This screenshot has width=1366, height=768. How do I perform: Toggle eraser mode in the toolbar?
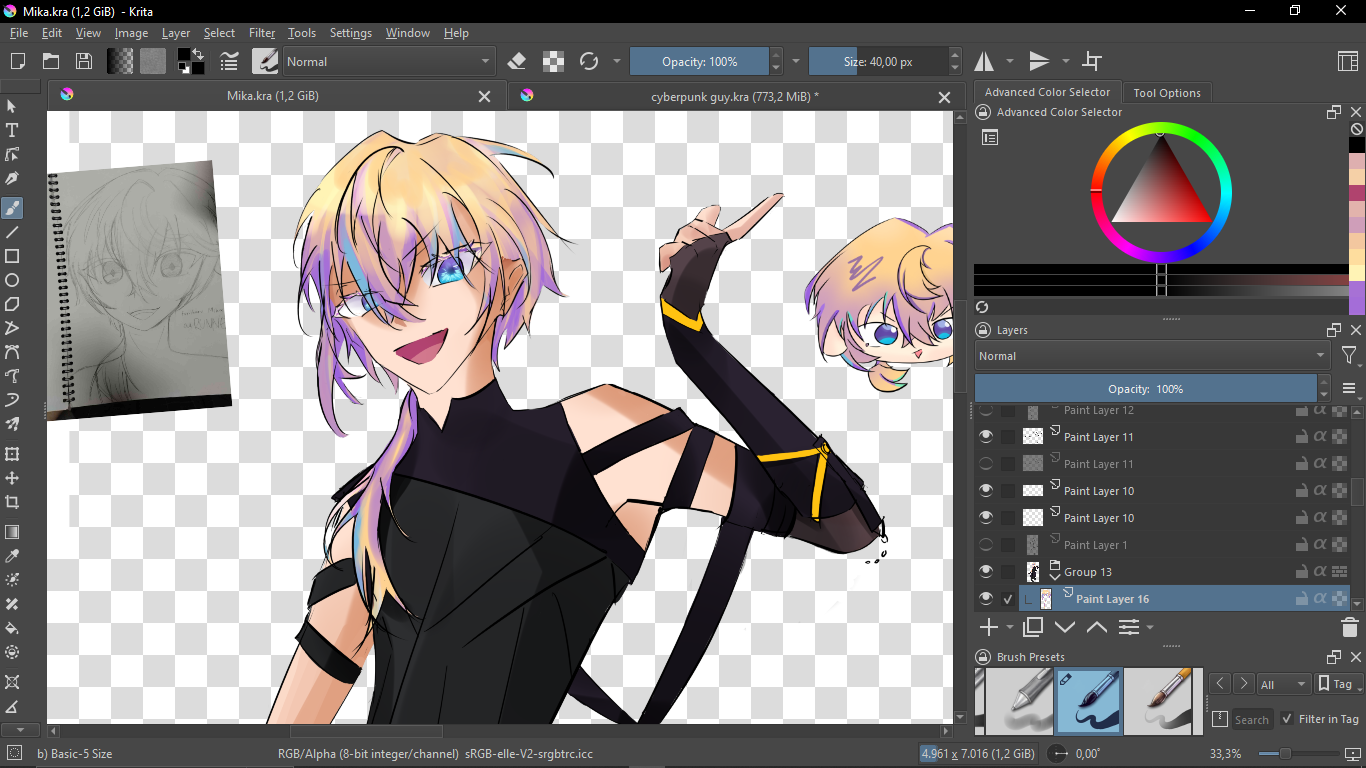pos(516,62)
